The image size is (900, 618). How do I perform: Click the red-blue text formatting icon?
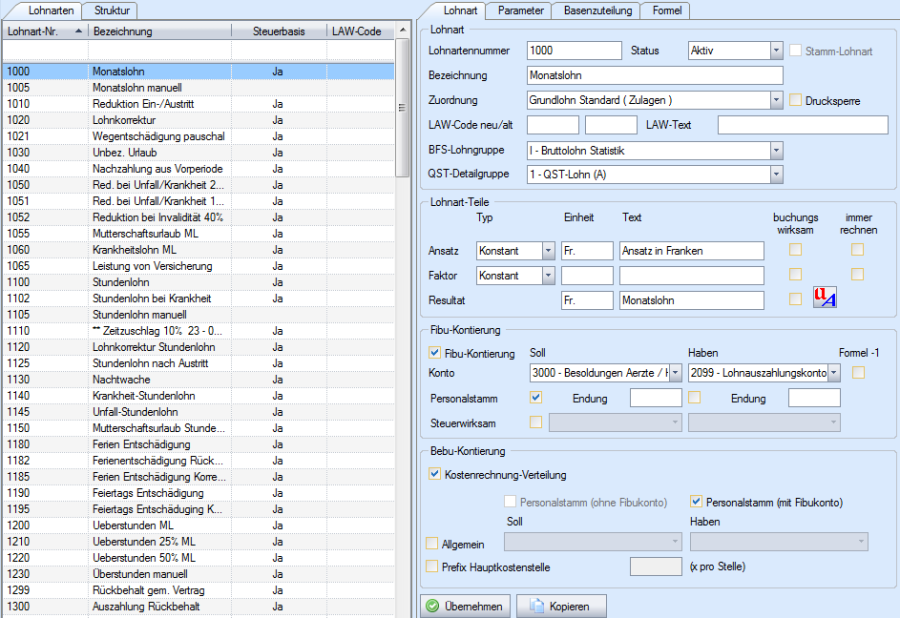coord(824,297)
